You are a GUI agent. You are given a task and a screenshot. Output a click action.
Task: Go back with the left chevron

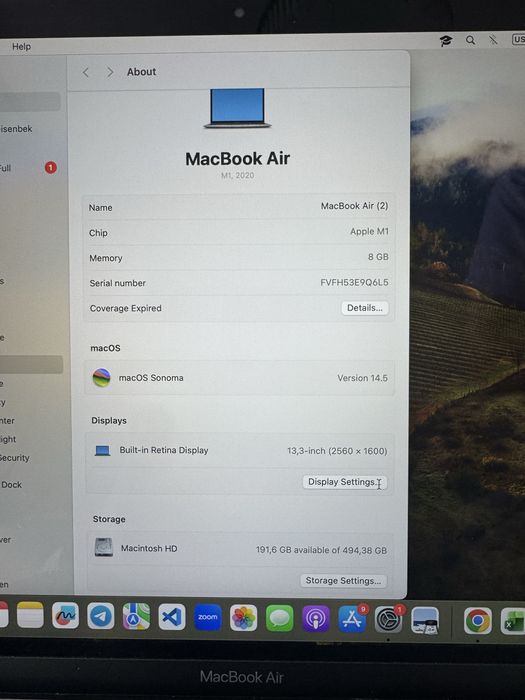[86, 72]
